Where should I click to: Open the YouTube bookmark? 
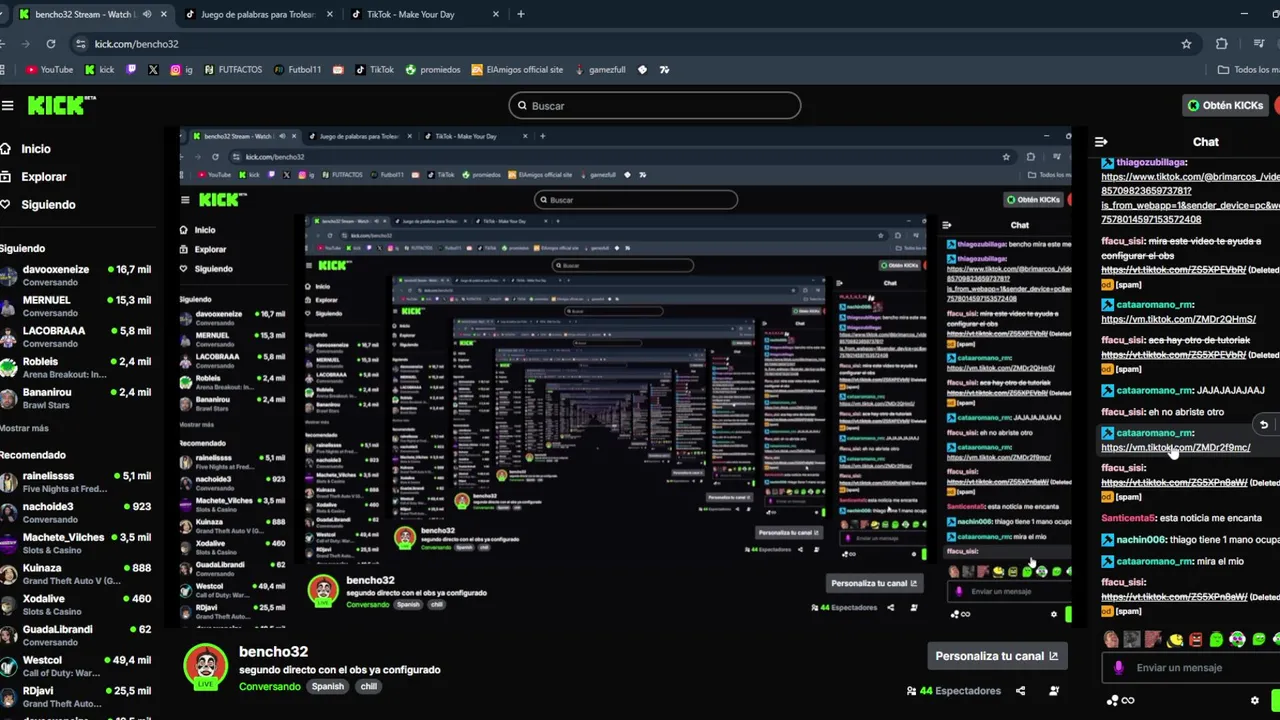coord(49,70)
